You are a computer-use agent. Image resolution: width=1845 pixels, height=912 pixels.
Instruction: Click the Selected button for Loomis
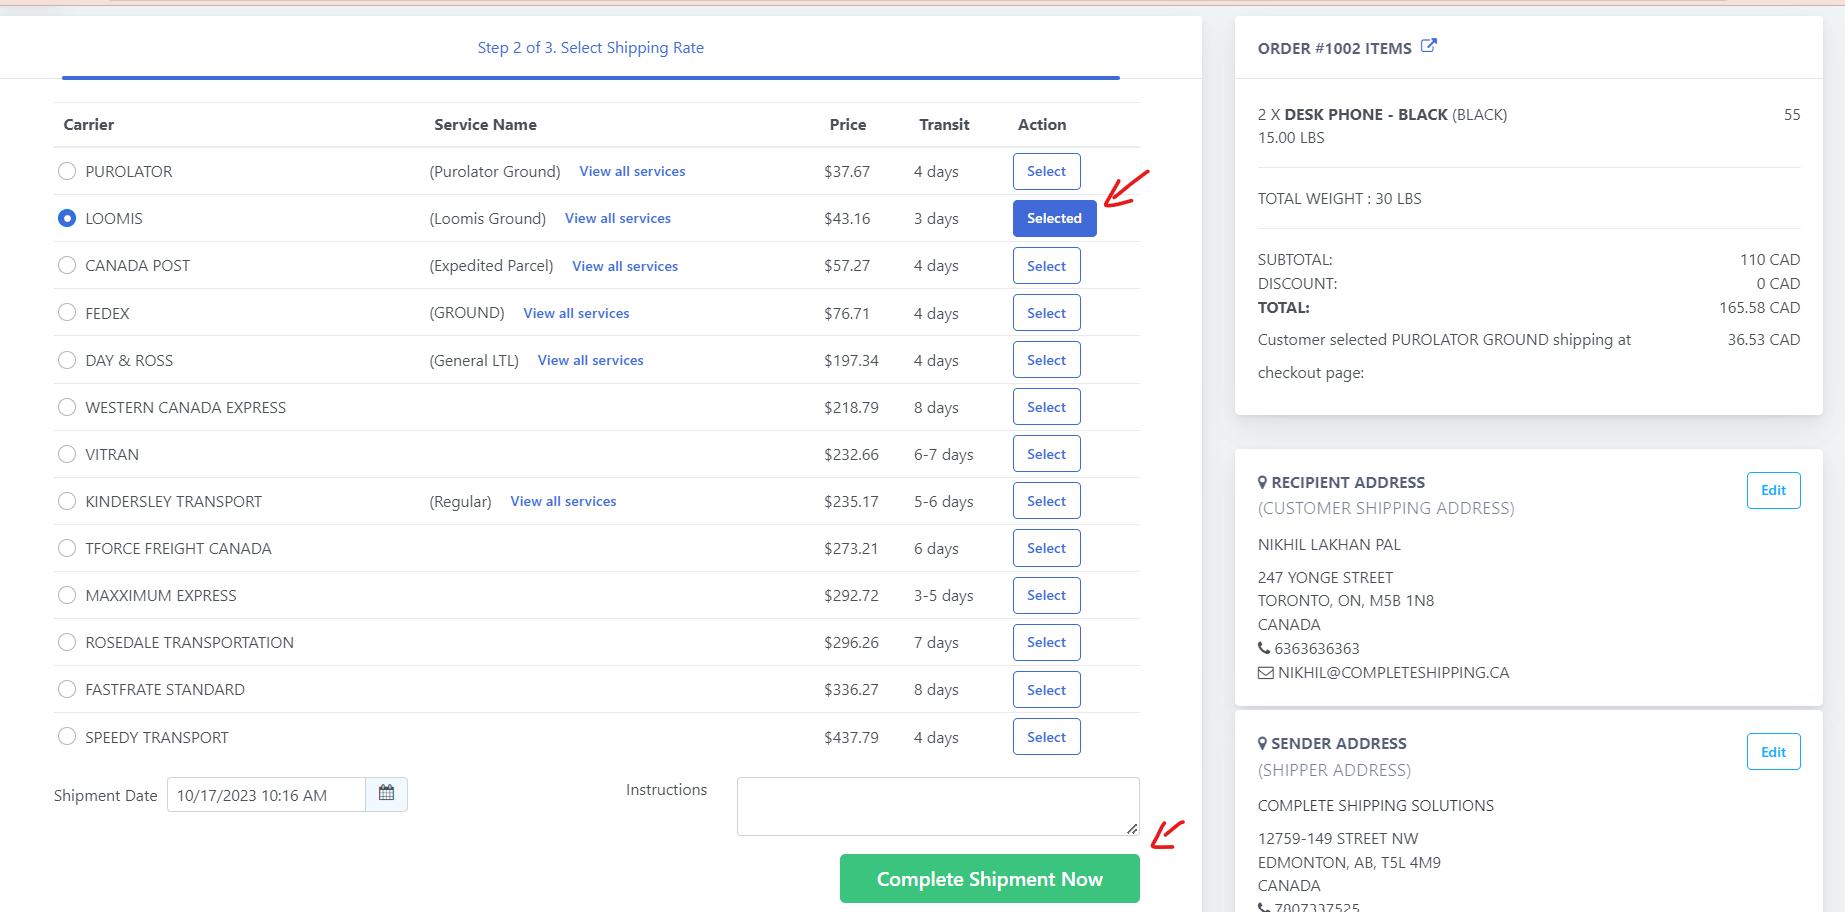point(1054,218)
